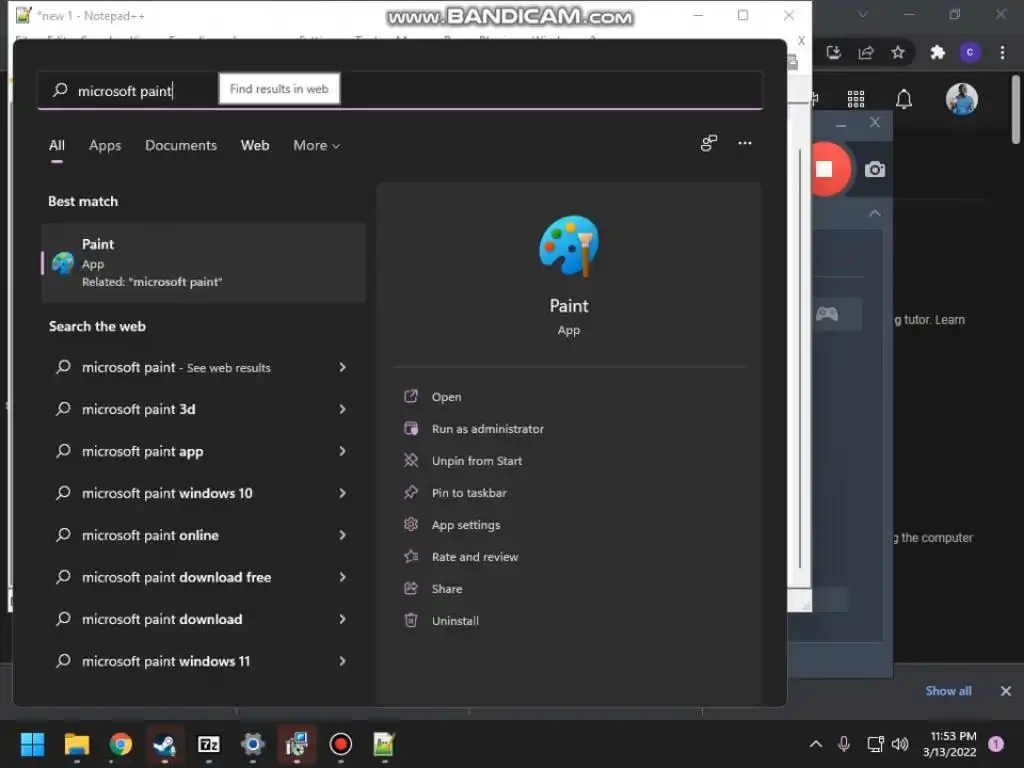Switch to the Web filter tab
Screen dimensions: 1024x768
pyautogui.click(x=255, y=146)
